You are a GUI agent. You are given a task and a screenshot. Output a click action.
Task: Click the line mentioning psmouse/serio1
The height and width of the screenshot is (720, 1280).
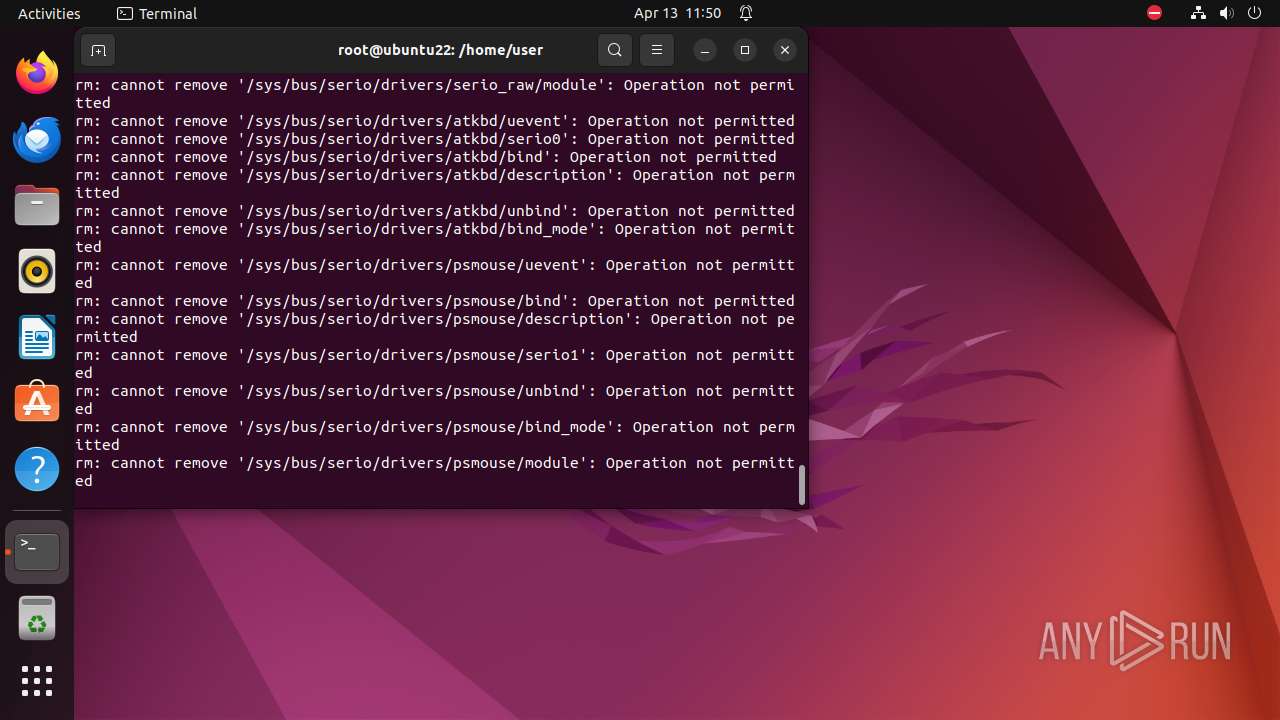pos(435,364)
